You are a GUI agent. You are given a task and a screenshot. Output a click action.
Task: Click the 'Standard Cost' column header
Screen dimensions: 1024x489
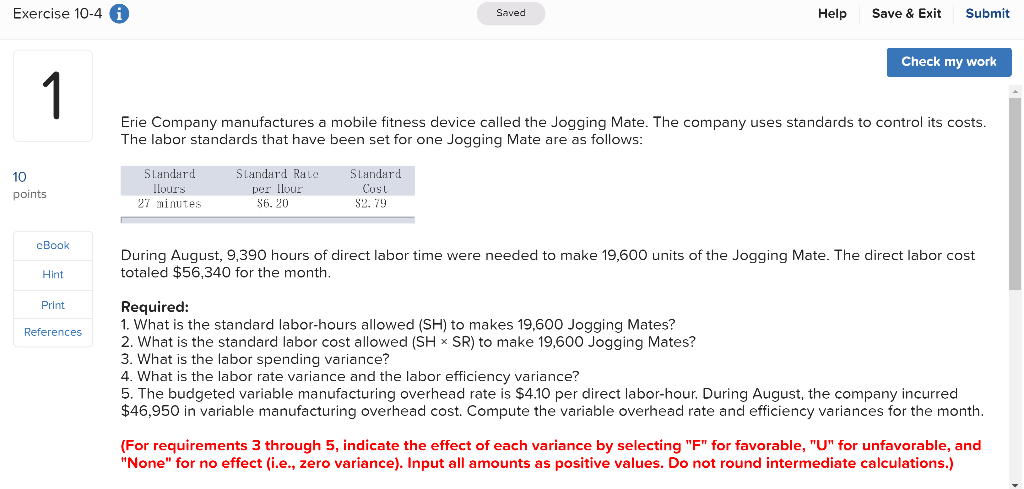point(376,181)
